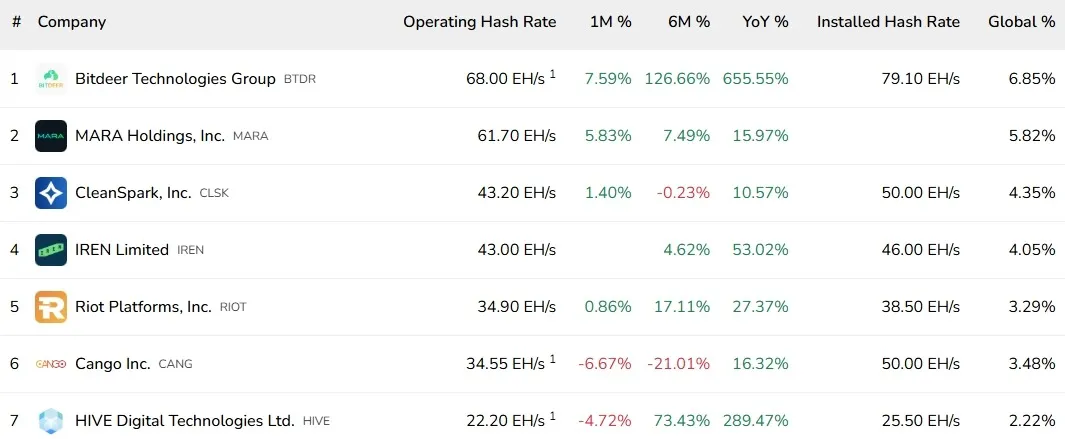Click the Bitdeer Technologies Group logo icon
1065x439 pixels.
[51, 79]
